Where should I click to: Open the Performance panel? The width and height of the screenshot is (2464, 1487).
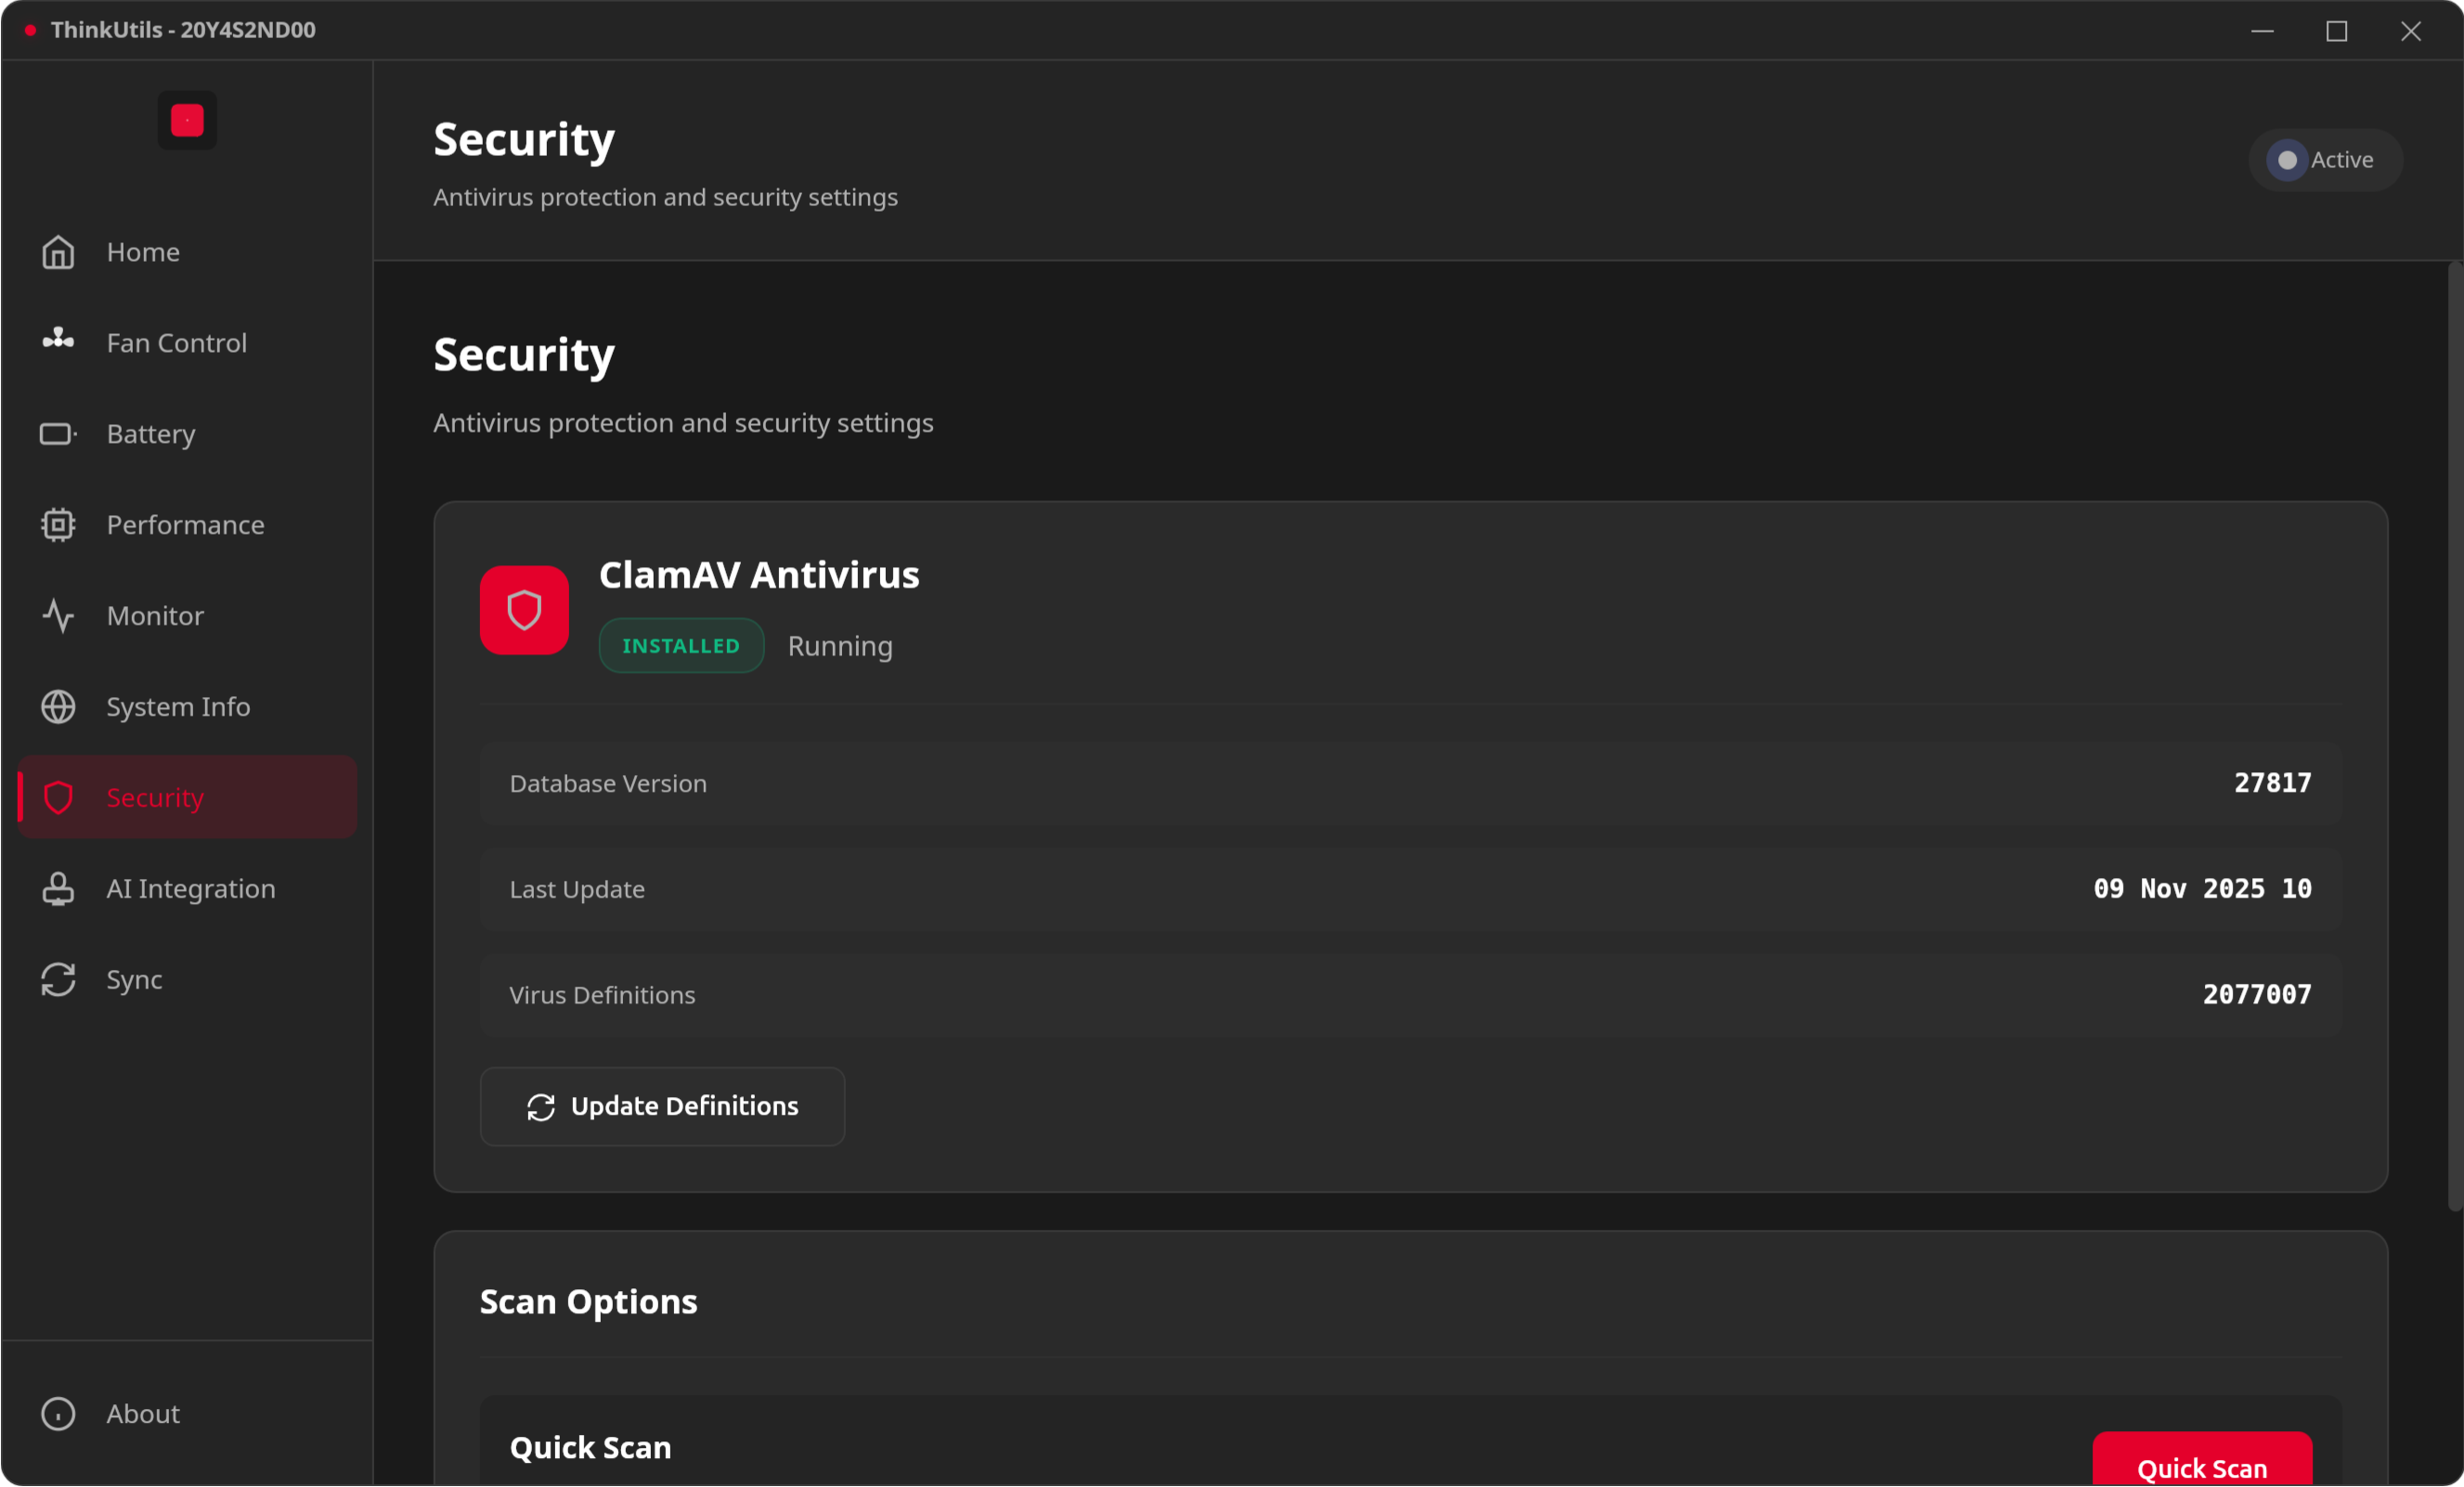[58, 524]
